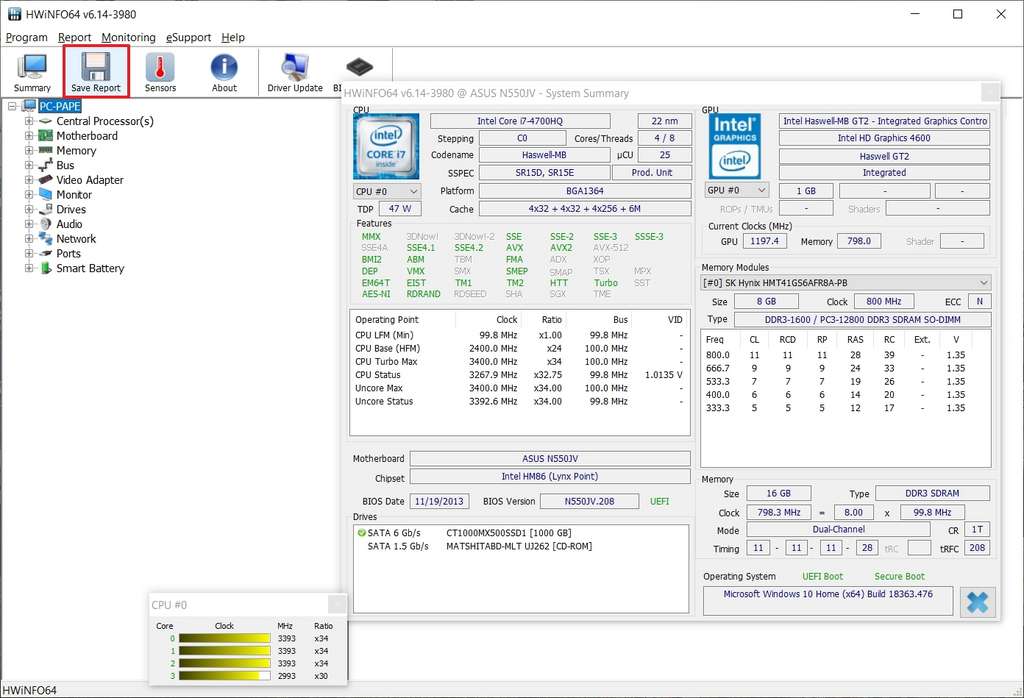Open the CPU #0 selector dropdown
The height and width of the screenshot is (698, 1024).
tap(387, 191)
